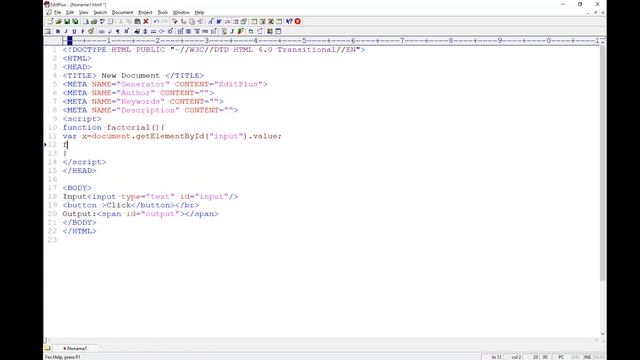Image resolution: width=640 pixels, height=360 pixels.
Task: Click line number 12 in the gutter
Action: [52, 144]
